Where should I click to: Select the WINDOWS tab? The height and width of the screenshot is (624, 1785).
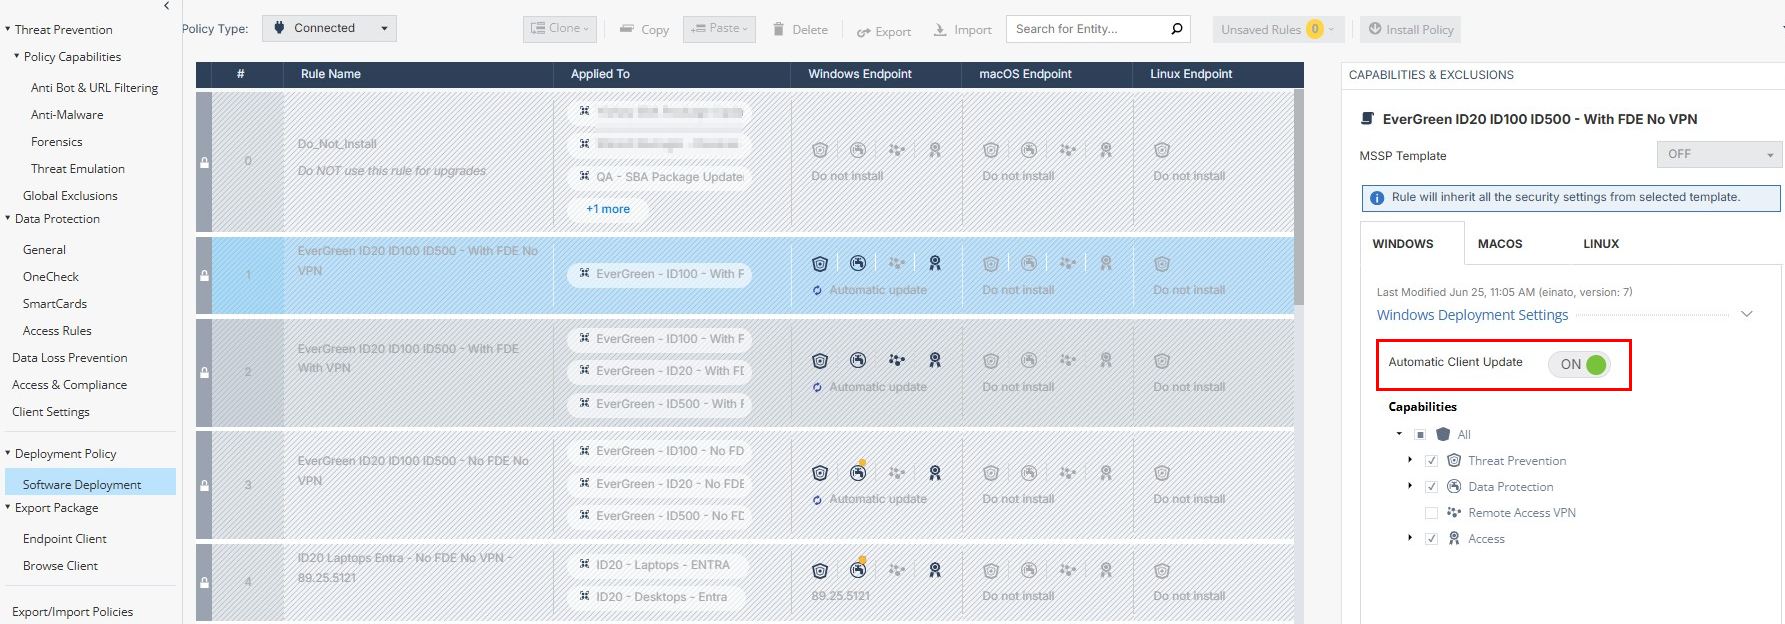(1403, 244)
